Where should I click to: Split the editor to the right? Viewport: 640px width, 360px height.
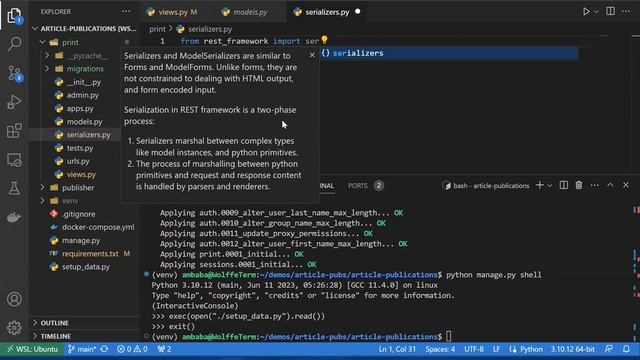pyautogui.click(x=611, y=11)
